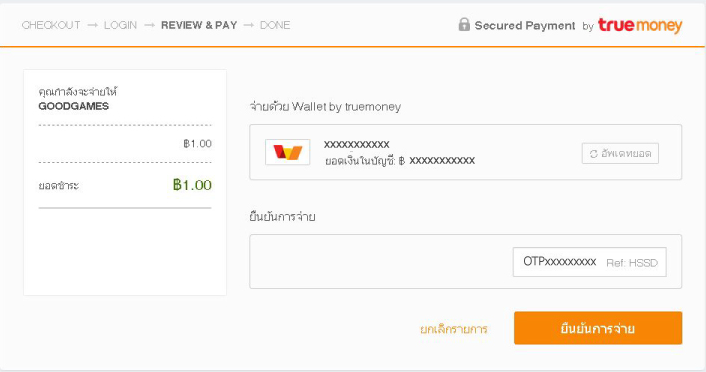This screenshot has width=706, height=372.
Task: Click the GOODGAMES merchant name
Action: pos(73,106)
